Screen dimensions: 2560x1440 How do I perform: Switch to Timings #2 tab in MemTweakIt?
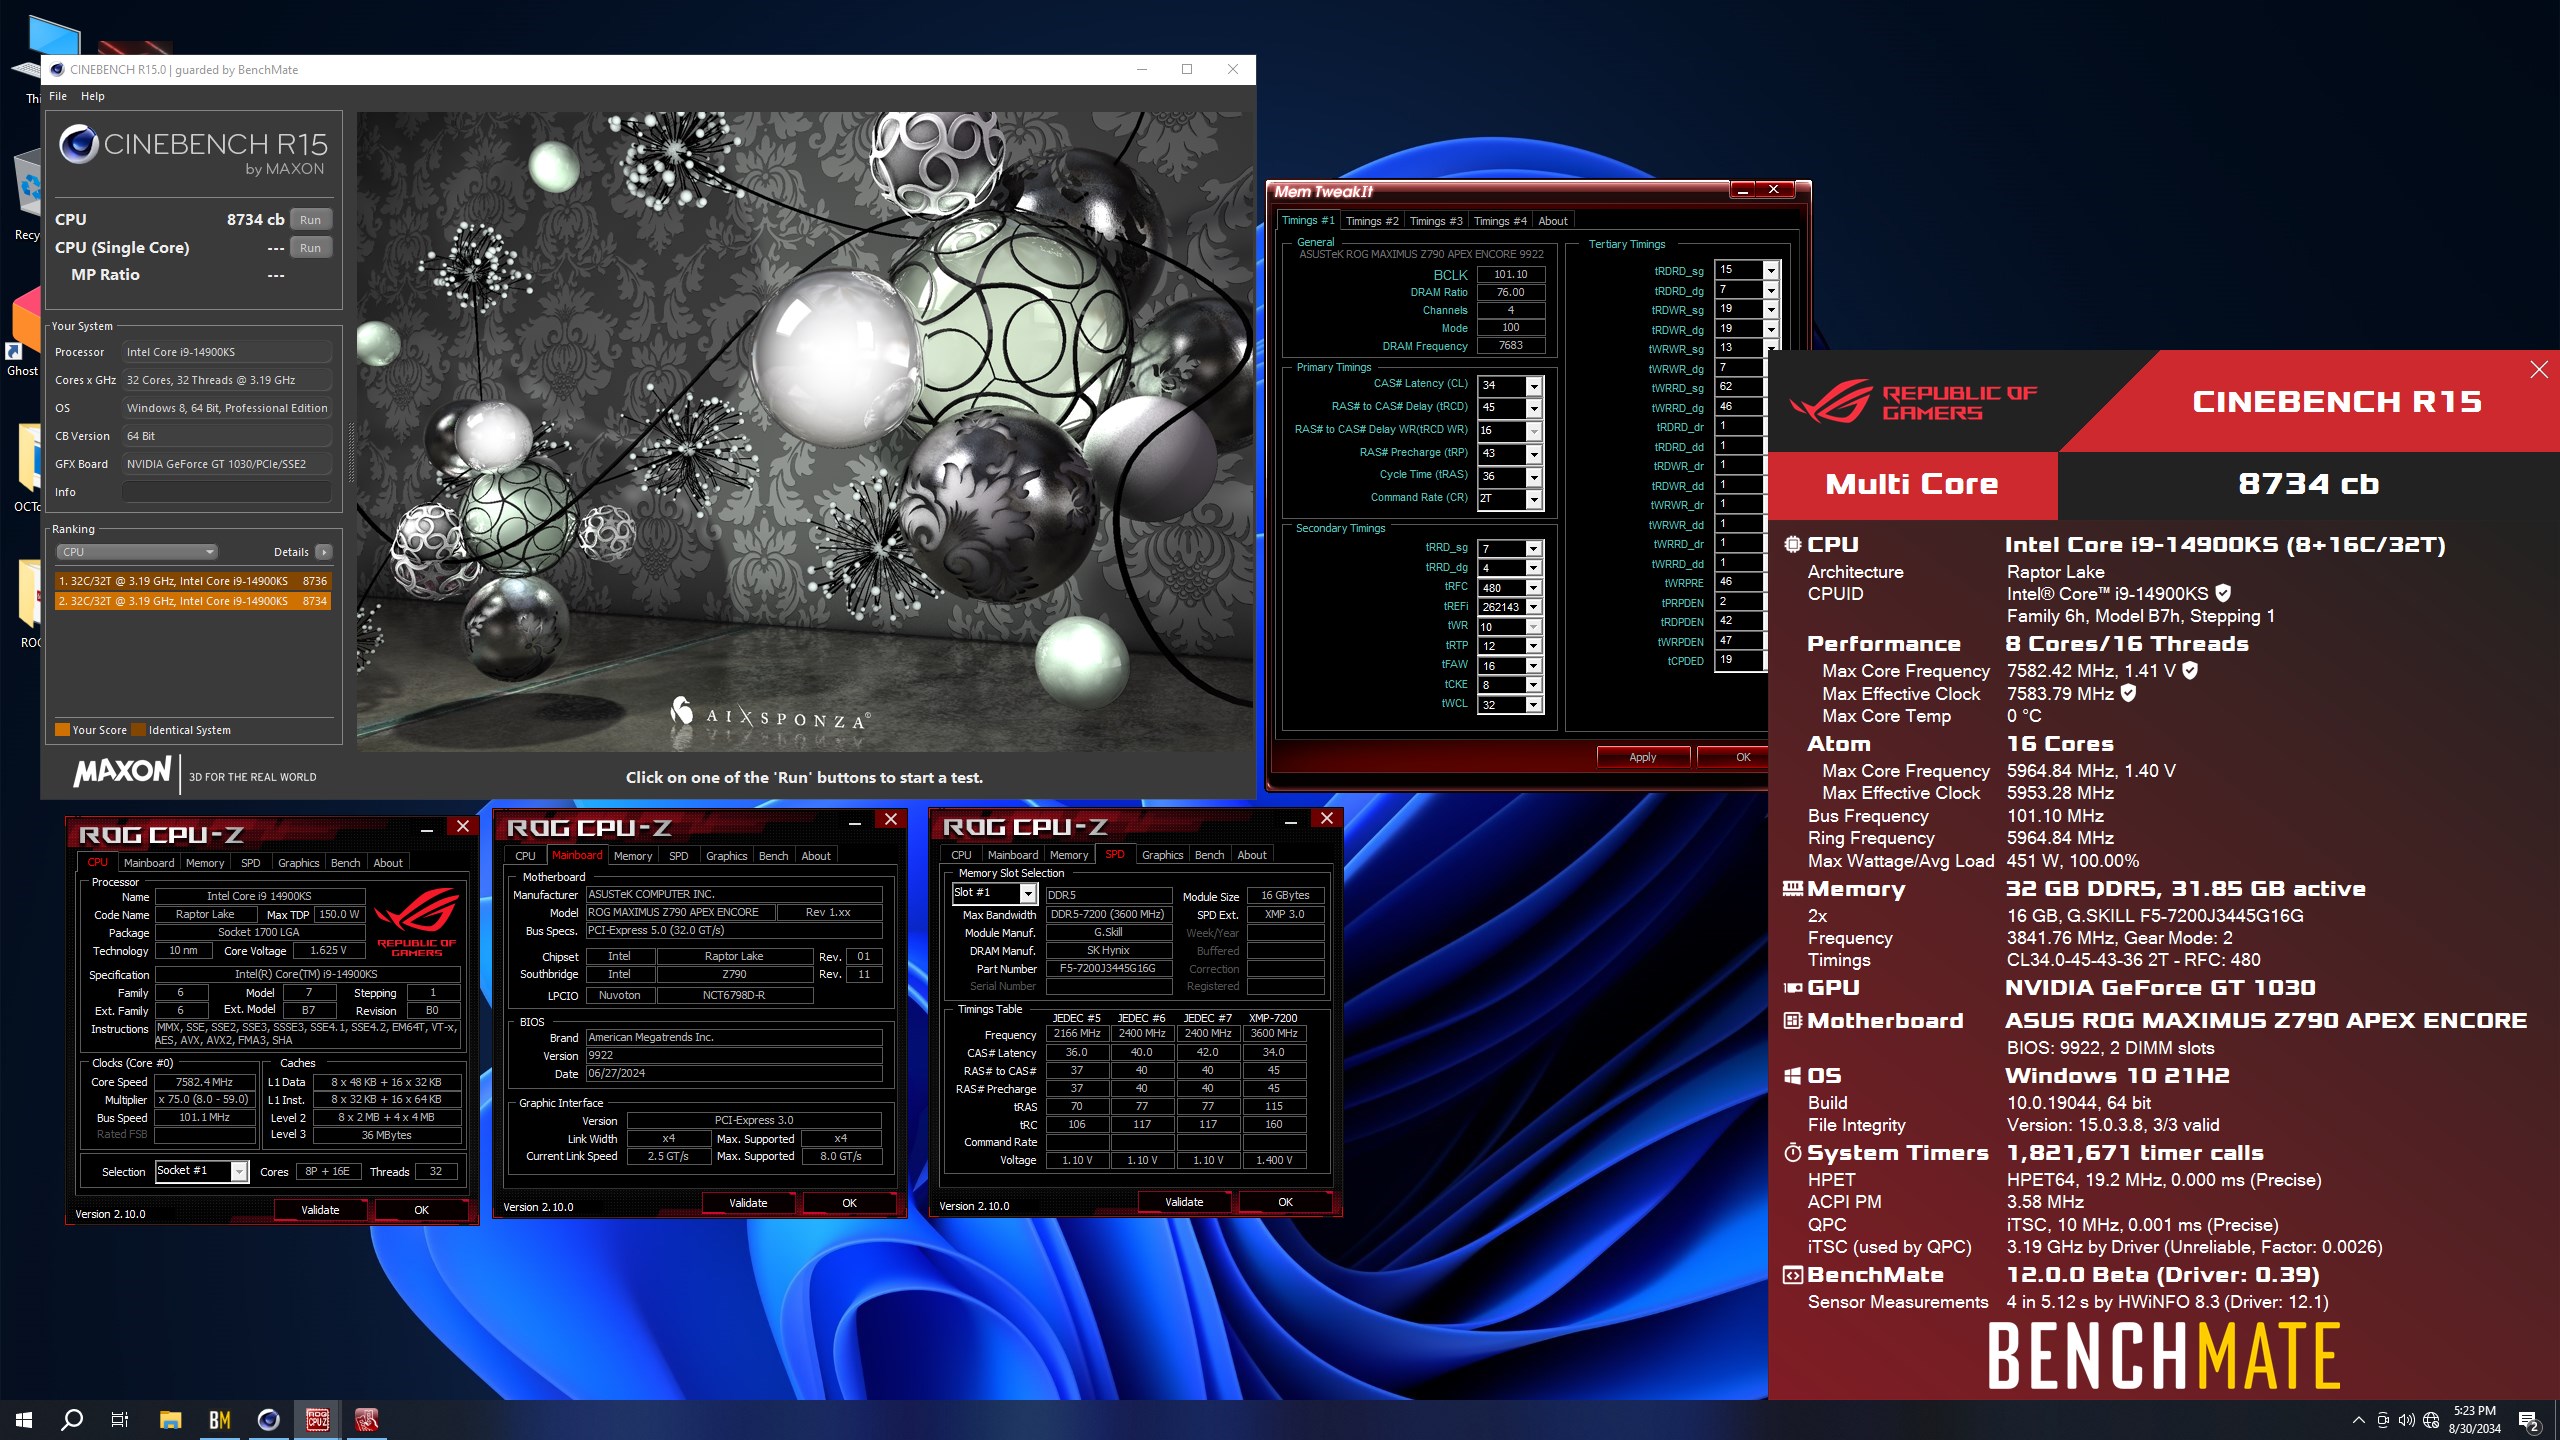1372,221
